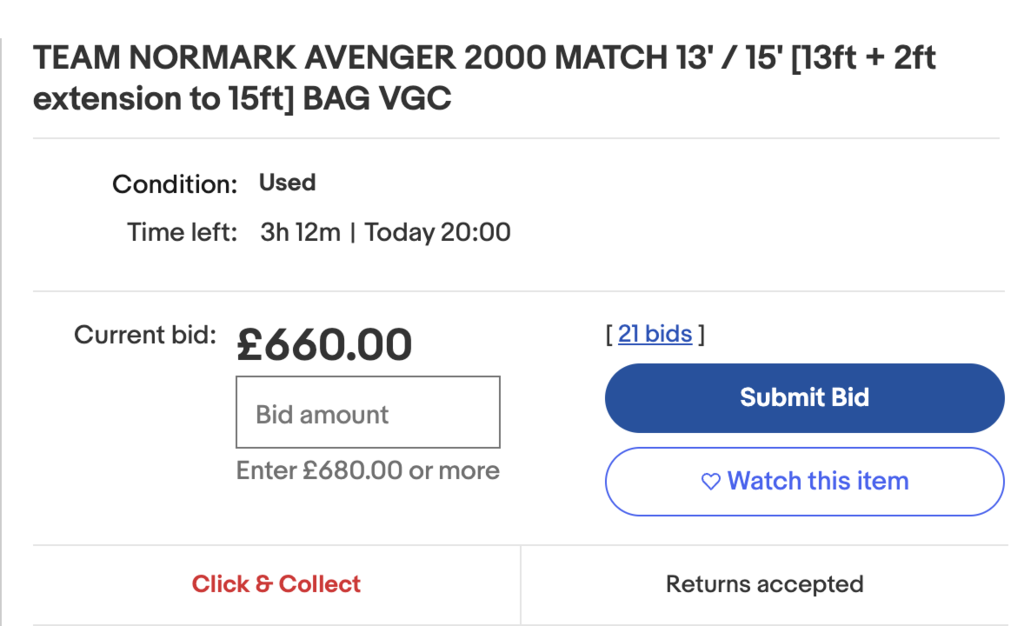Click the heart icon beside Watch this item
The image size is (1024, 626).
click(711, 482)
